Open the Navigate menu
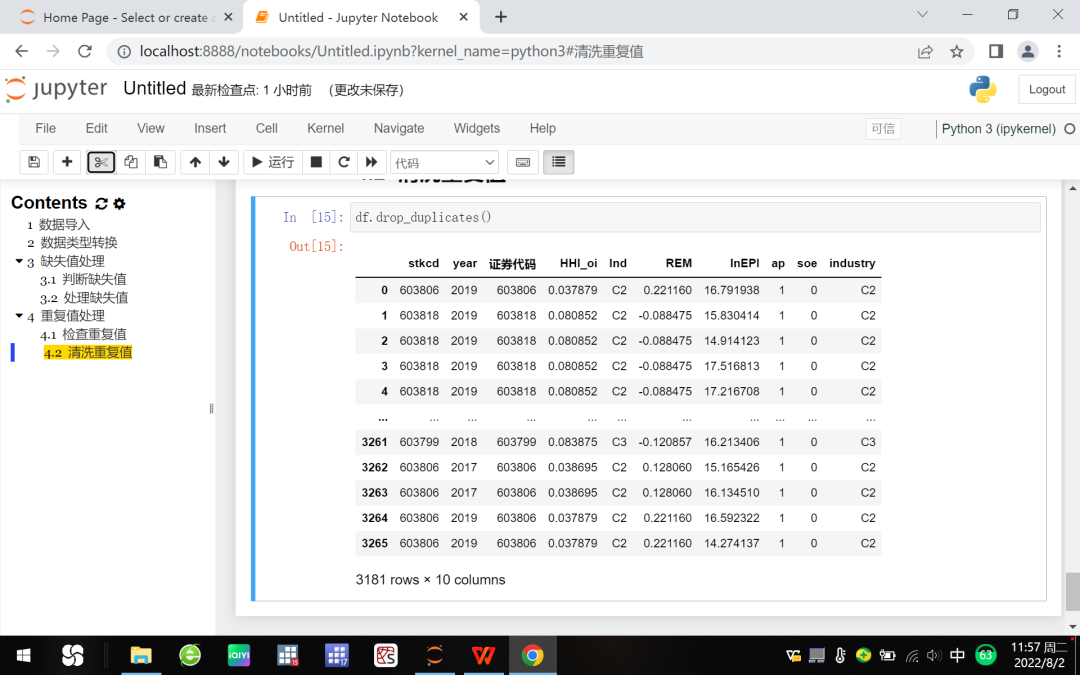 point(399,128)
